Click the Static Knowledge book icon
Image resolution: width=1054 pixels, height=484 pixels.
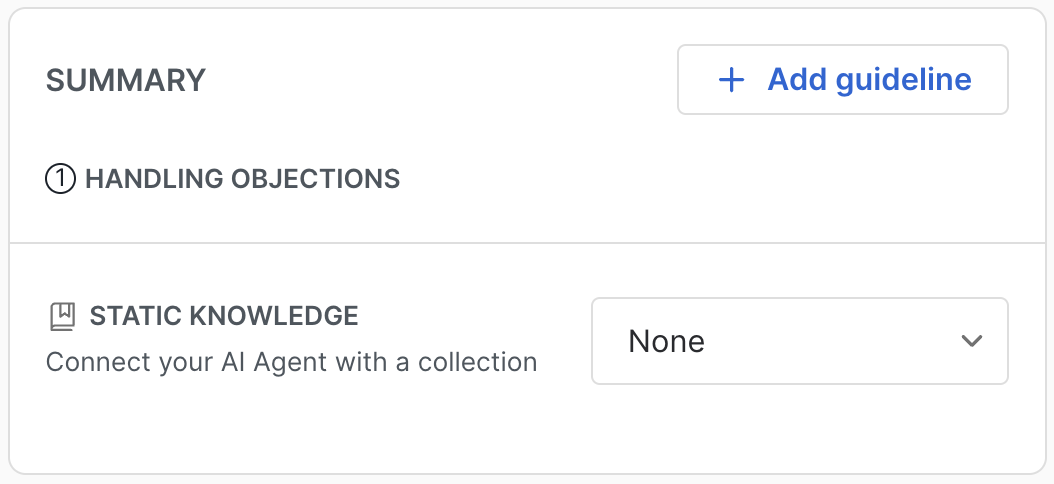click(x=62, y=317)
